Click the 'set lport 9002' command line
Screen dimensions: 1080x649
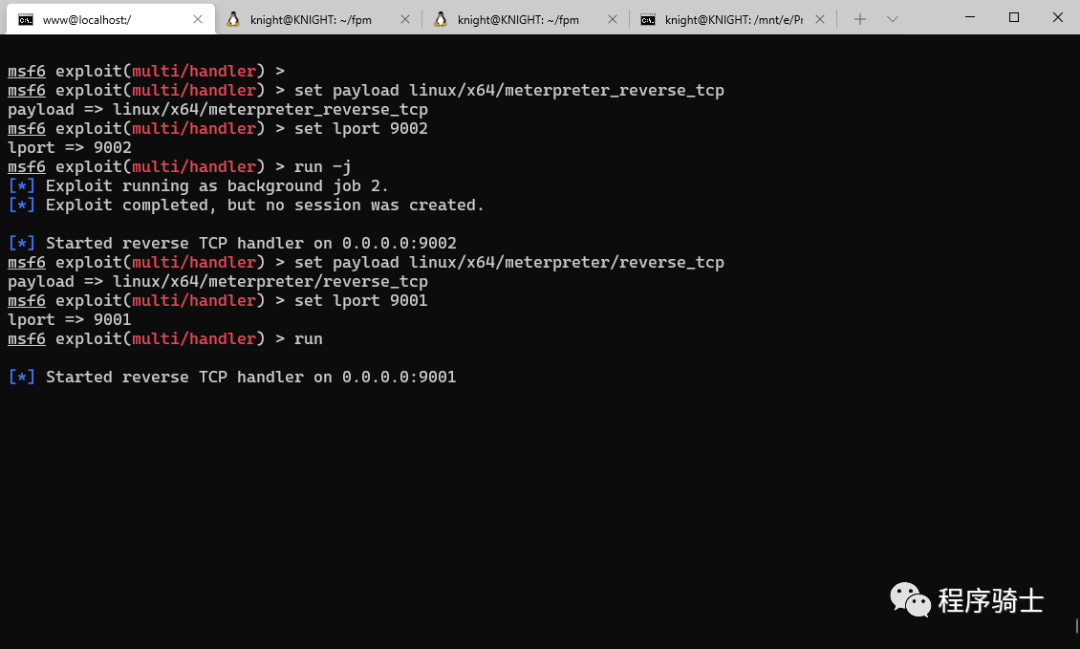(218, 128)
